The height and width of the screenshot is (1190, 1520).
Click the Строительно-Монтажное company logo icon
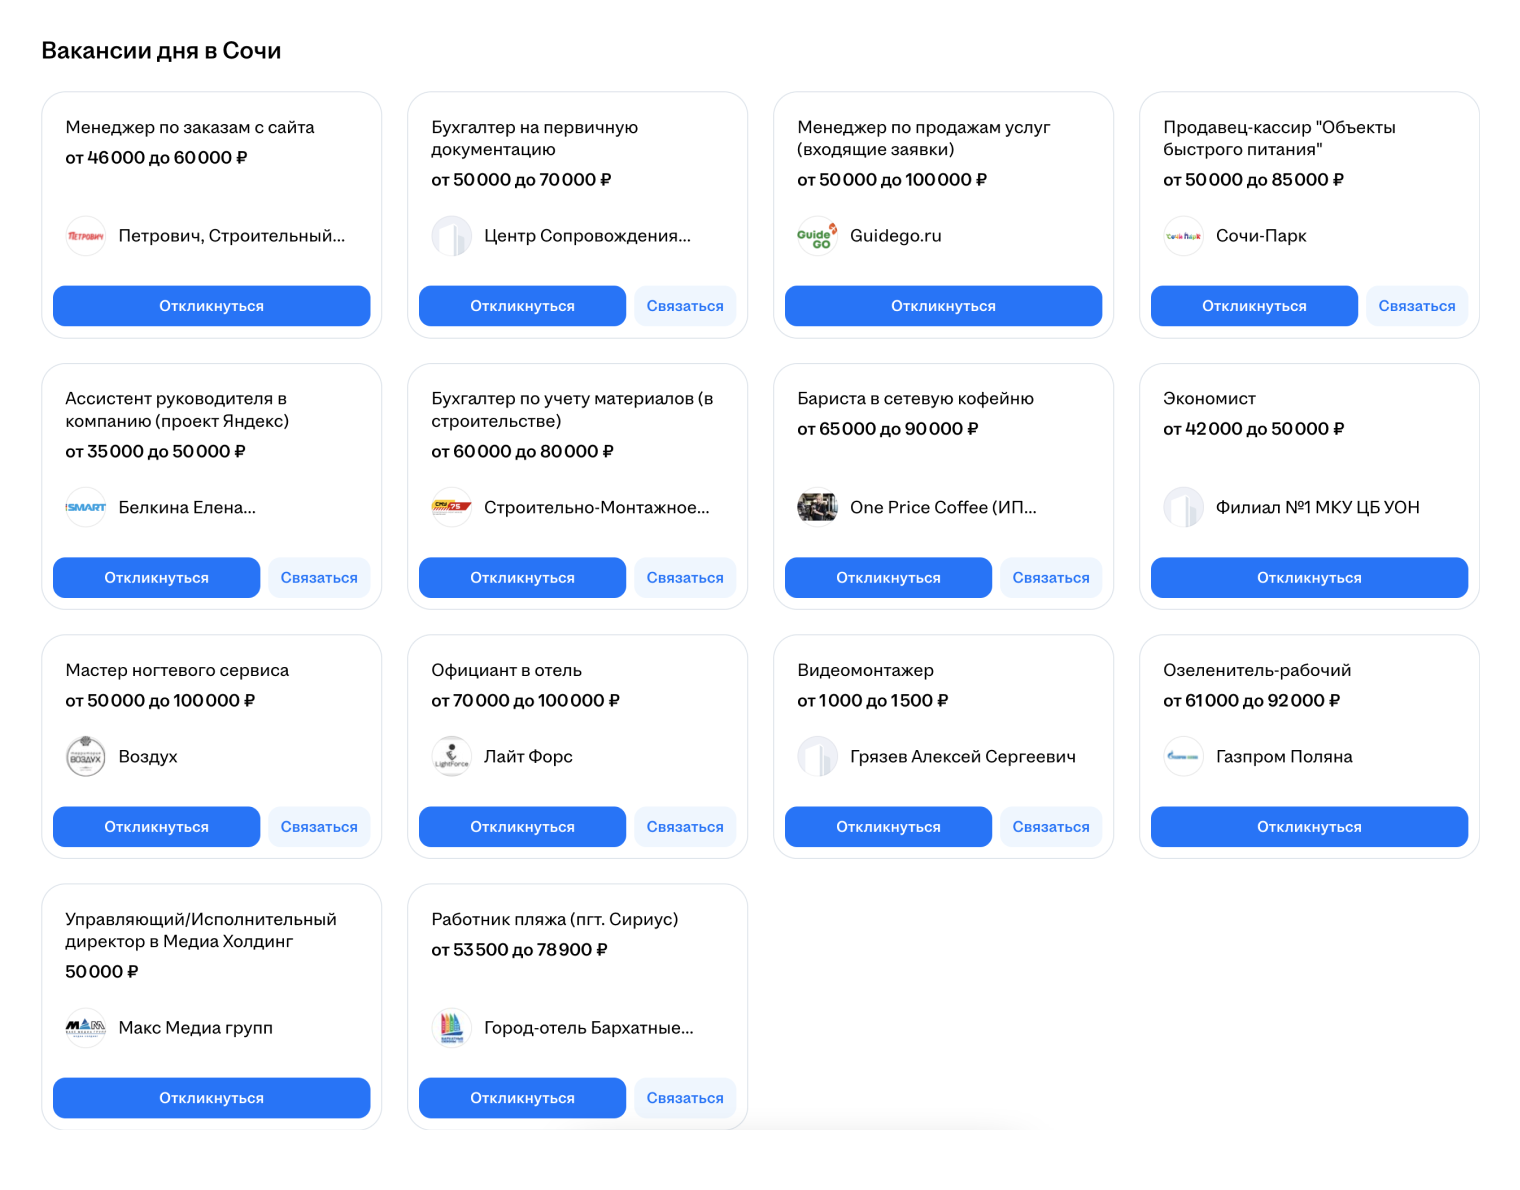tap(451, 507)
